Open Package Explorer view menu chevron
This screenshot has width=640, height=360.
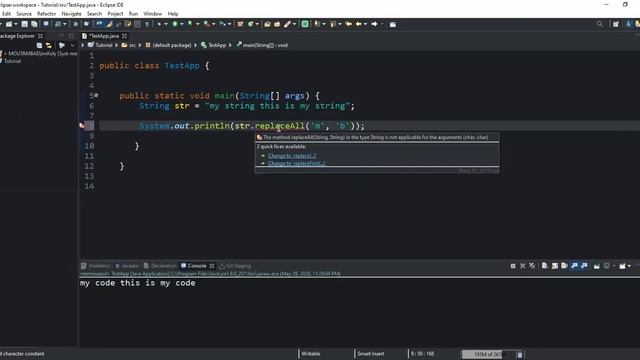click(x=72, y=45)
